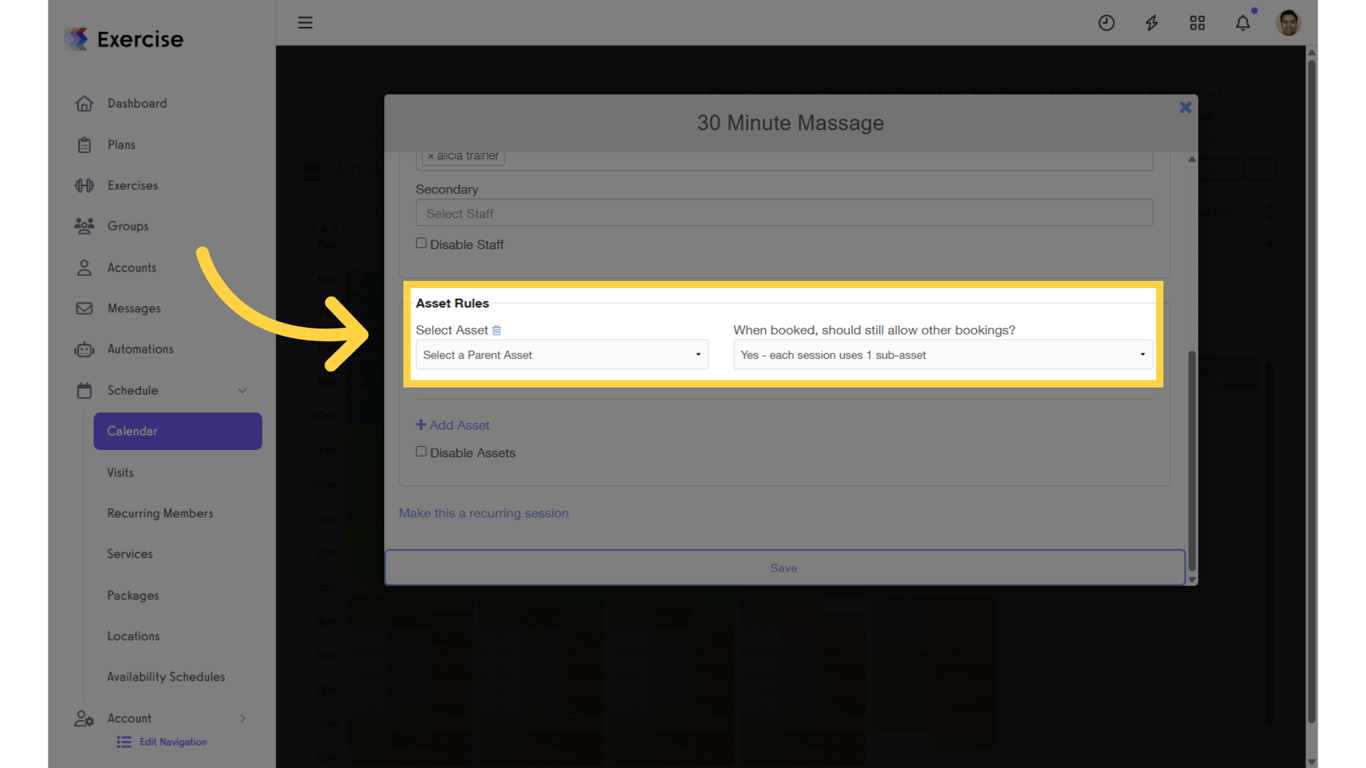Click Make this a recurring session
This screenshot has height=768, width=1366.
[x=484, y=513]
